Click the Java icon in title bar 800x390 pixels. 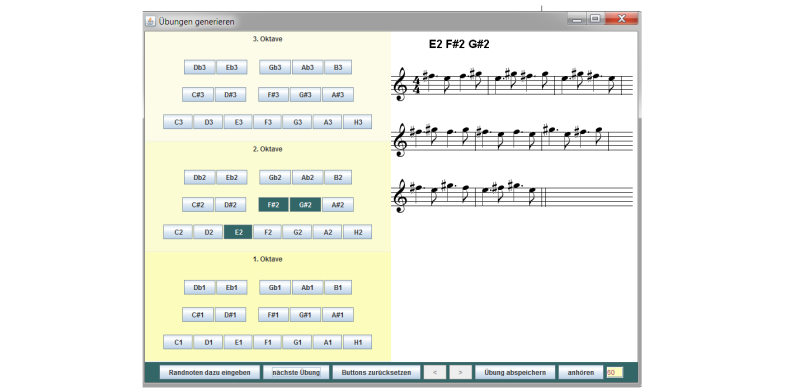click(x=150, y=21)
